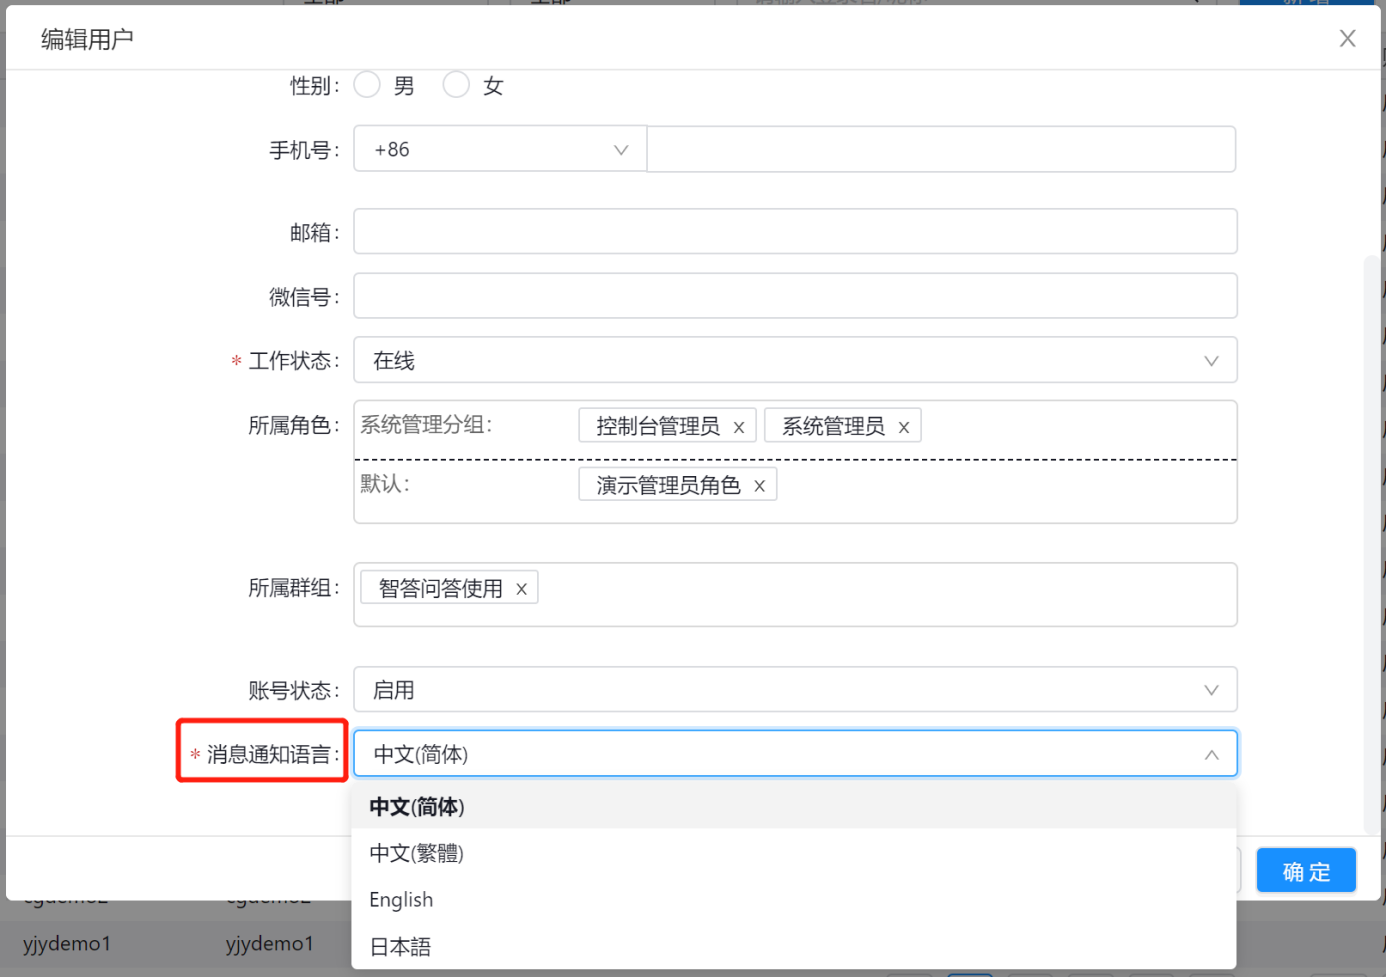Close the 编辑用户 dialog
The image size is (1386, 977).
[1347, 38]
